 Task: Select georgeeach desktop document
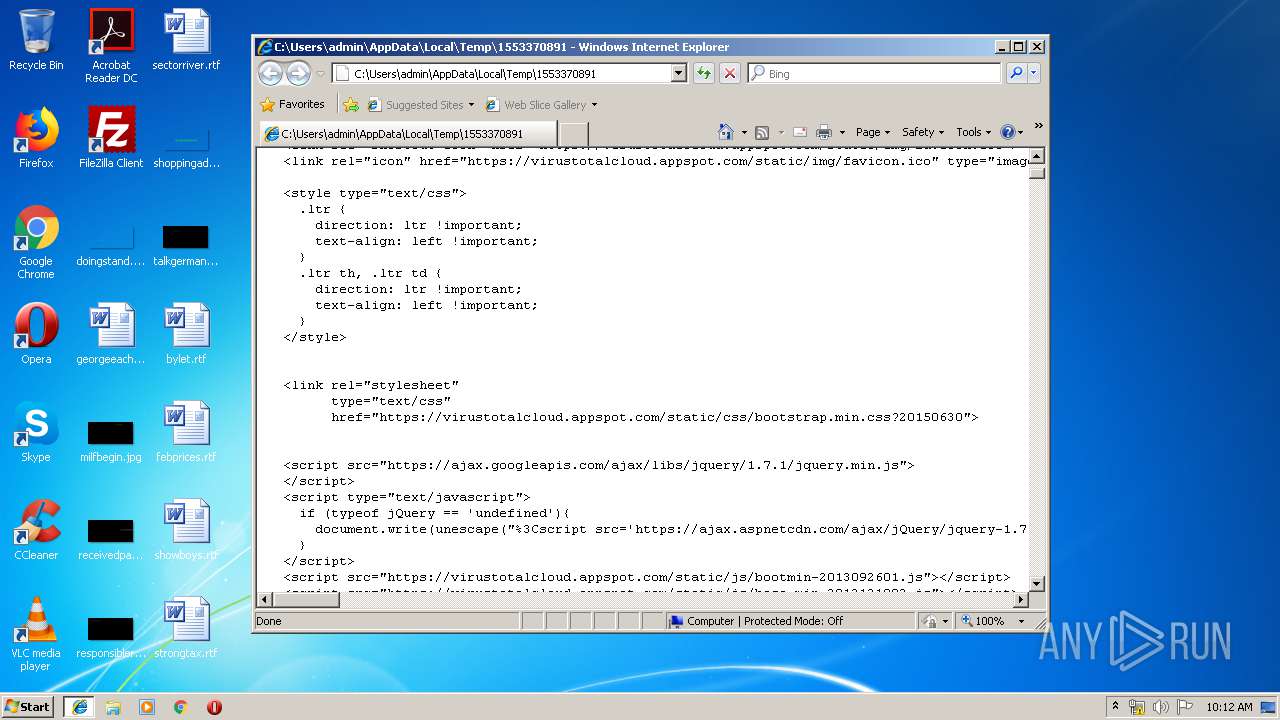(111, 334)
